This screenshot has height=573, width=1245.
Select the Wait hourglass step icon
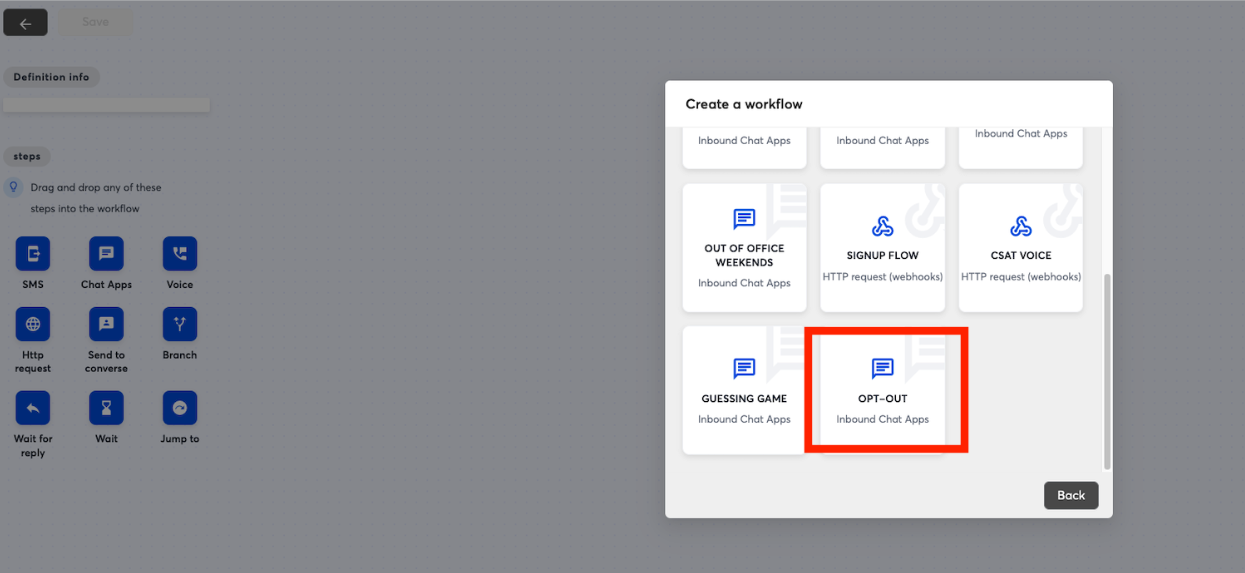click(x=106, y=408)
